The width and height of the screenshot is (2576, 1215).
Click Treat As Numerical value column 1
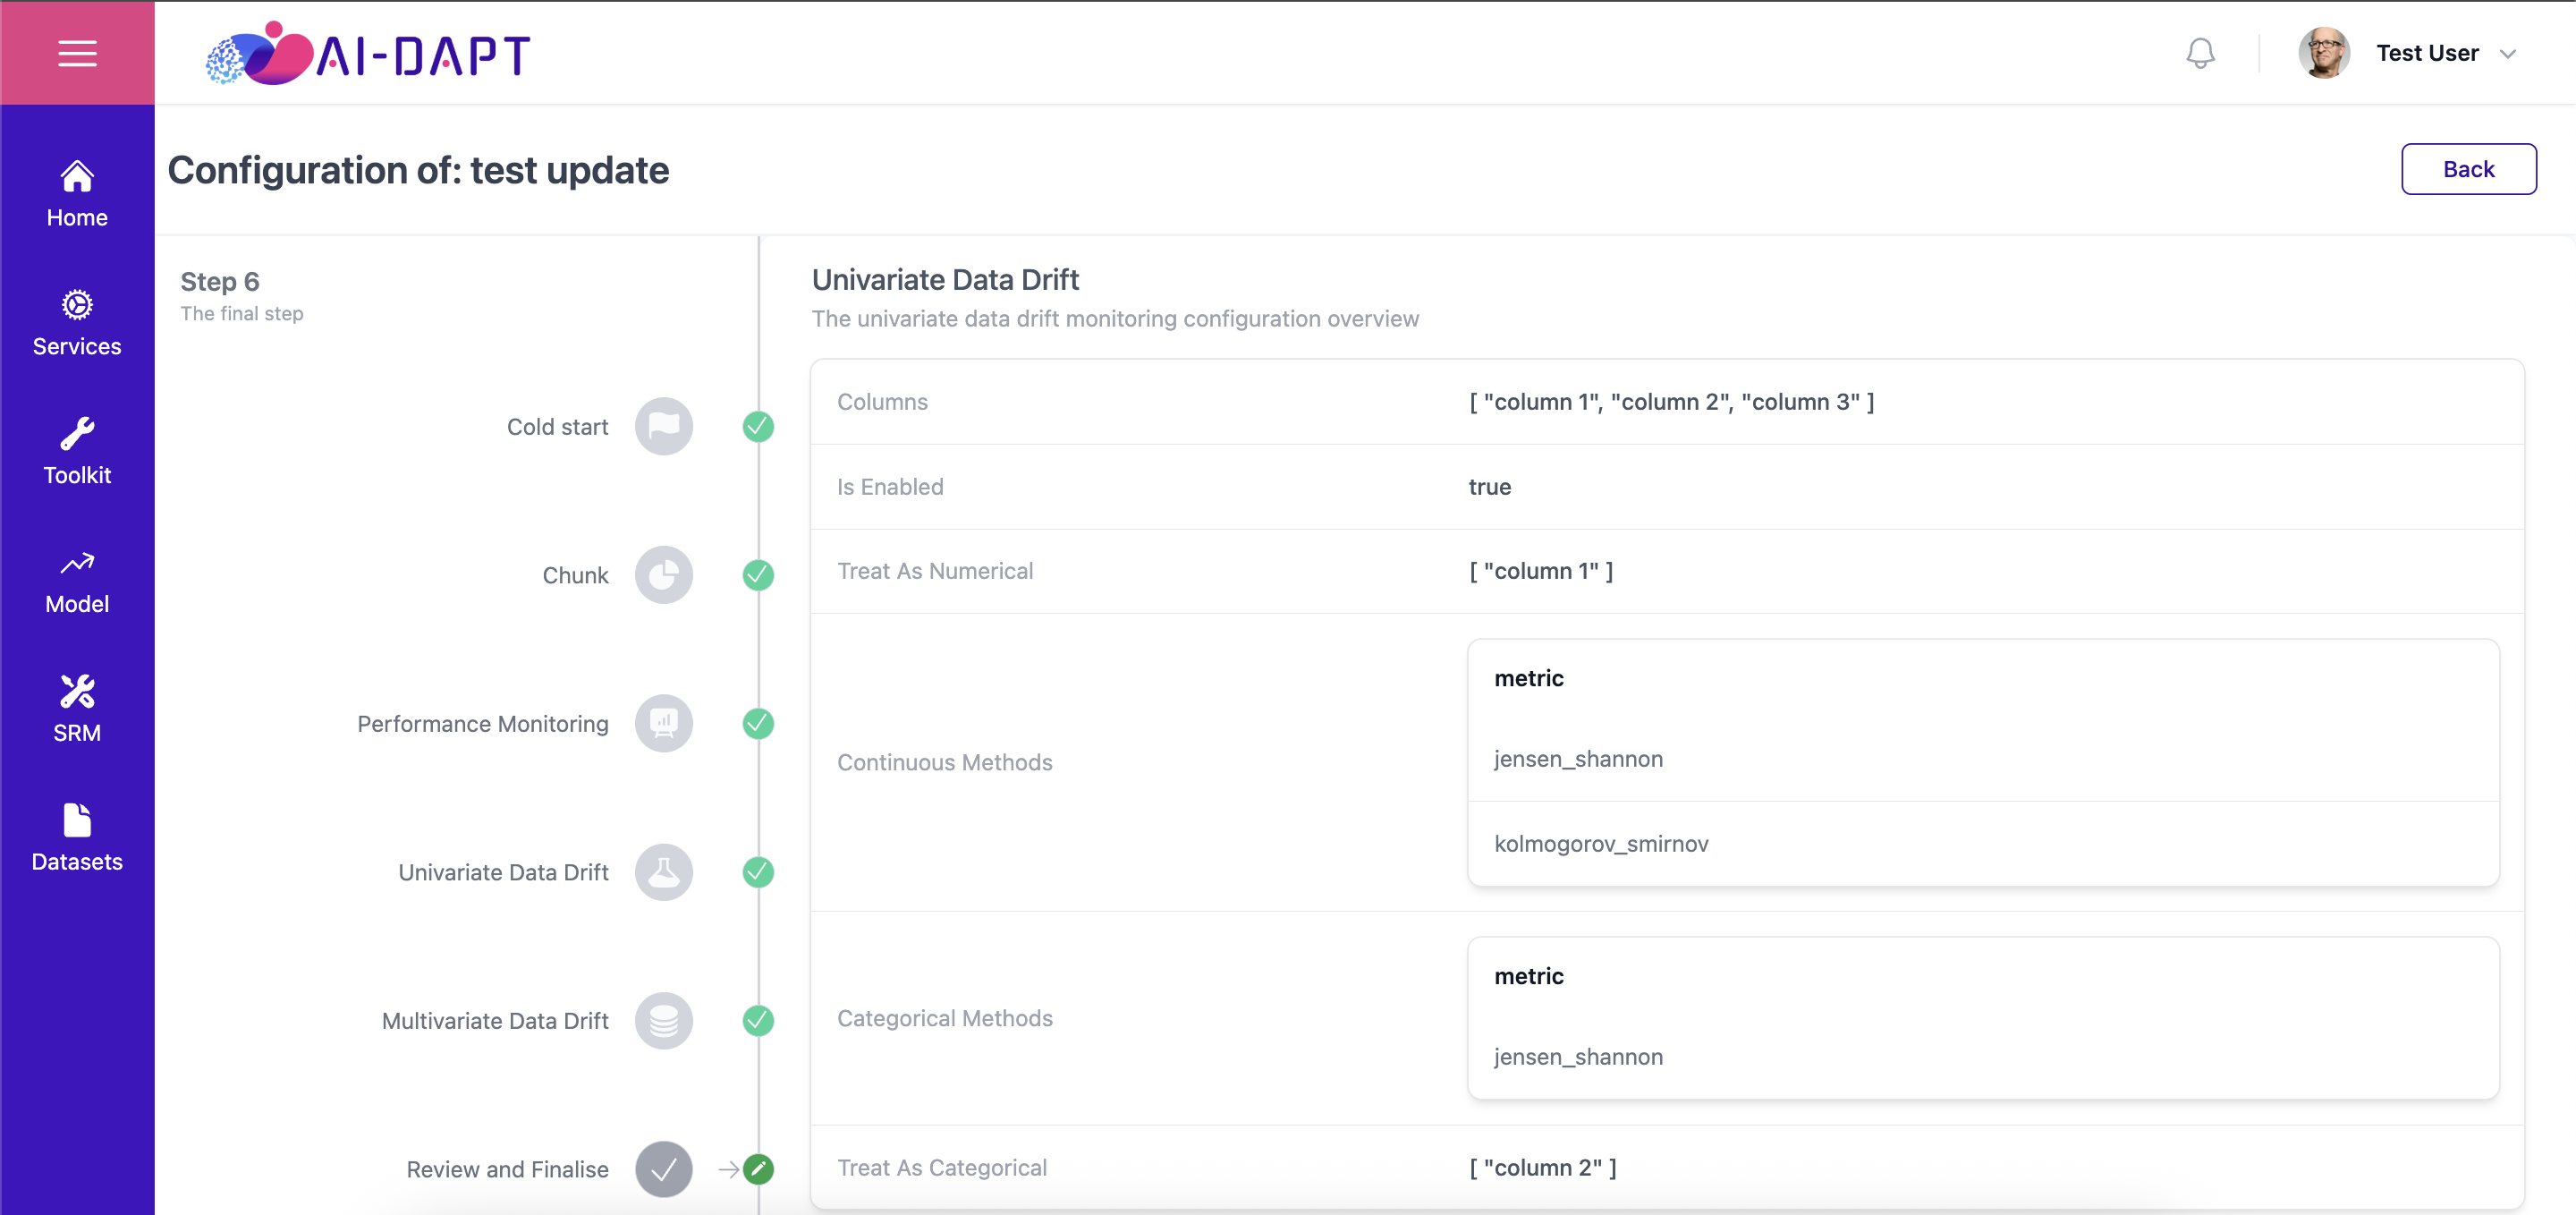(1541, 571)
